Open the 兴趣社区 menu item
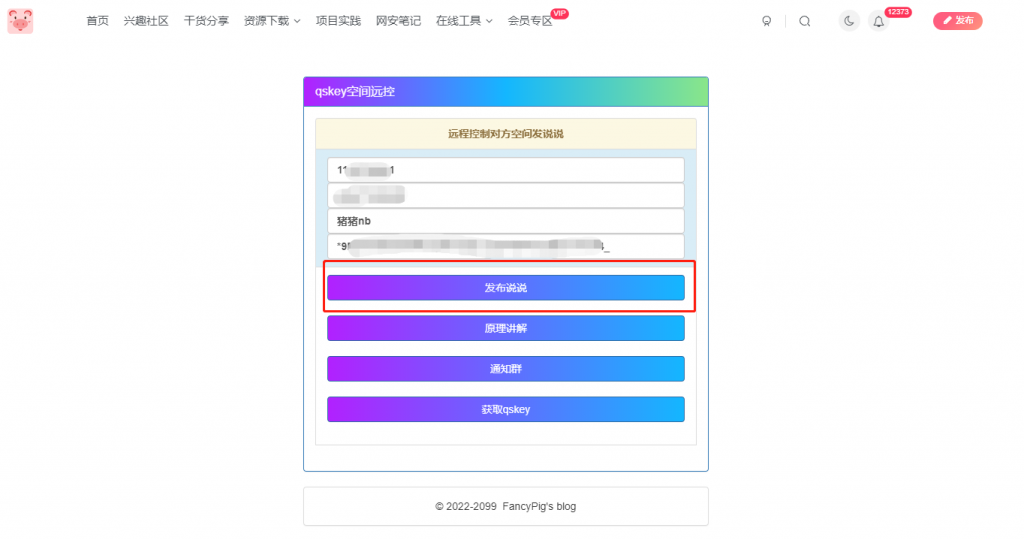1024x540 pixels. (146, 21)
